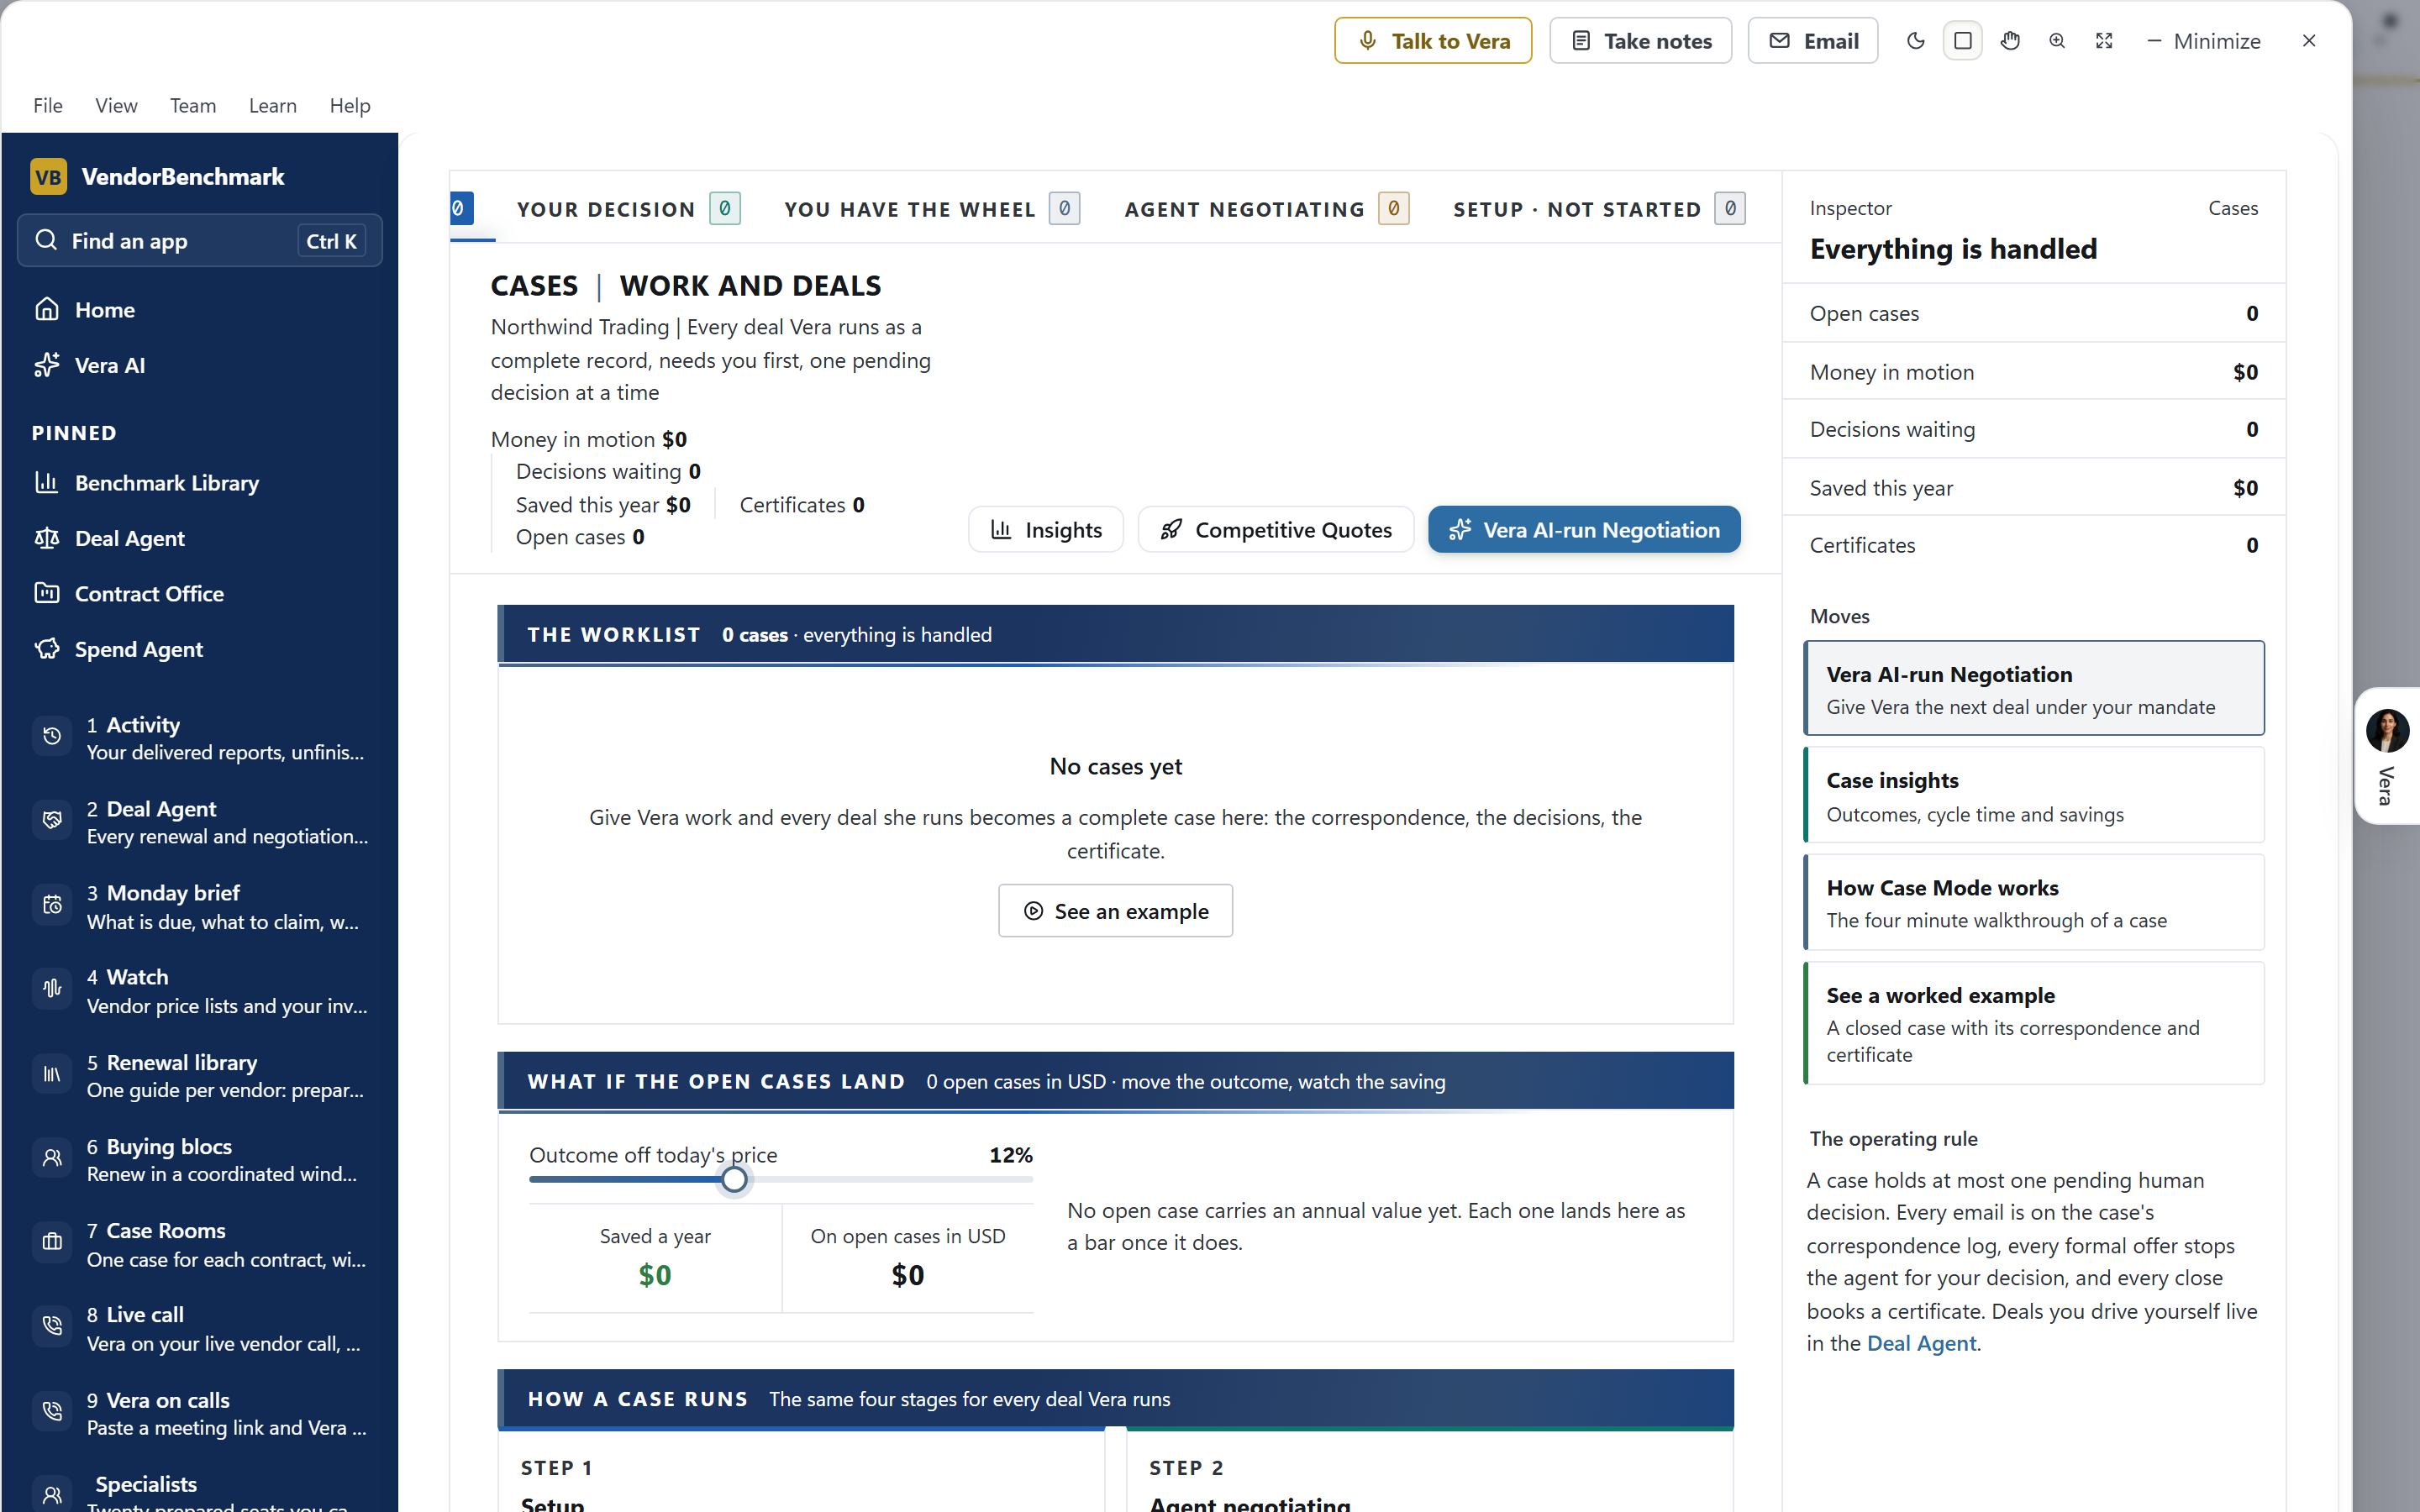Click Insights button
The image size is (2420, 1512).
1046,530
